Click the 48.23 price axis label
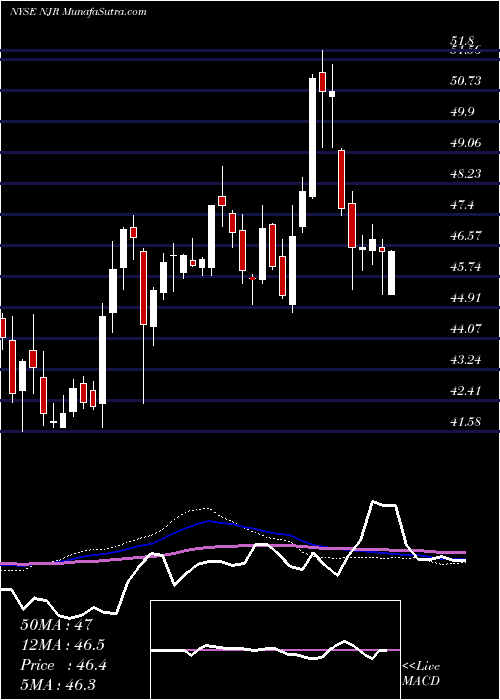Screen dimensions: 500x700 (x=466, y=174)
